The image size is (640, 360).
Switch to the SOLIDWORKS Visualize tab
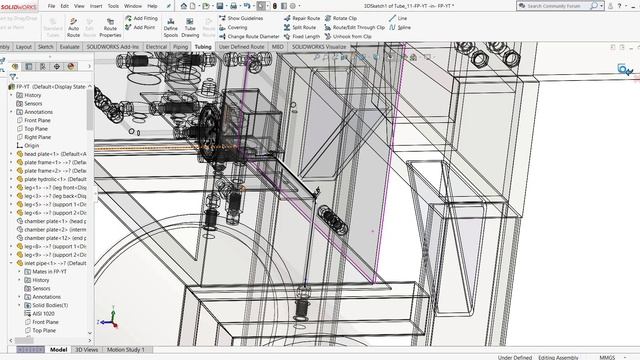point(319,47)
